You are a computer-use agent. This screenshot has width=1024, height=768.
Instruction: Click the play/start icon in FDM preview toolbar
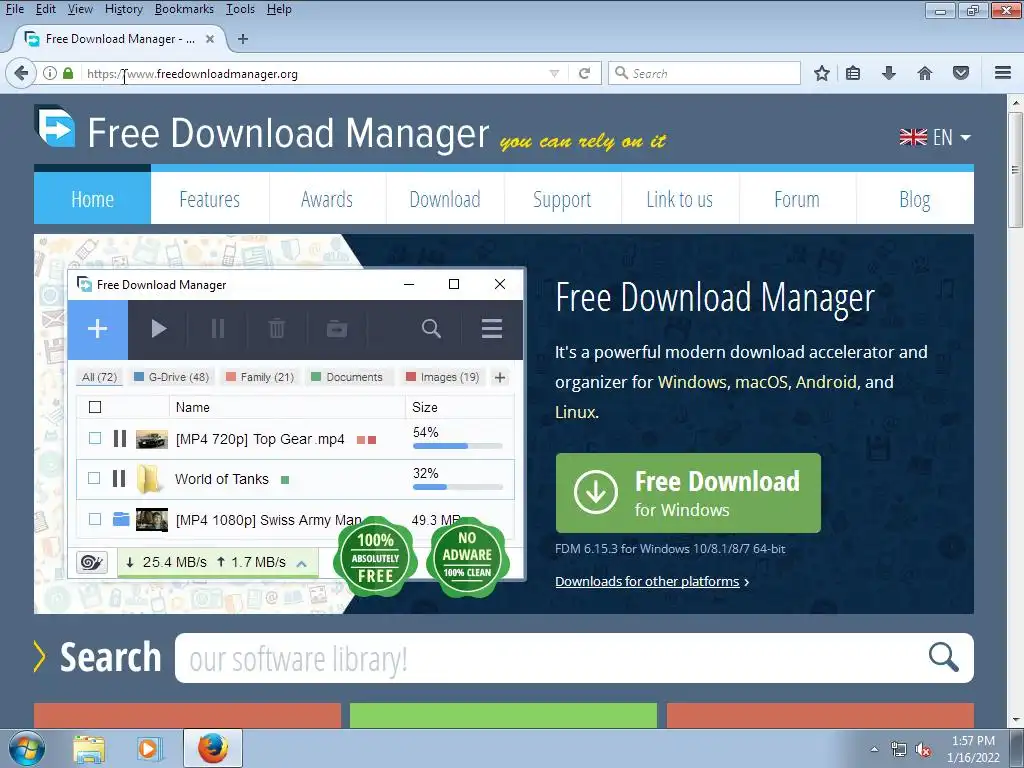(159, 328)
